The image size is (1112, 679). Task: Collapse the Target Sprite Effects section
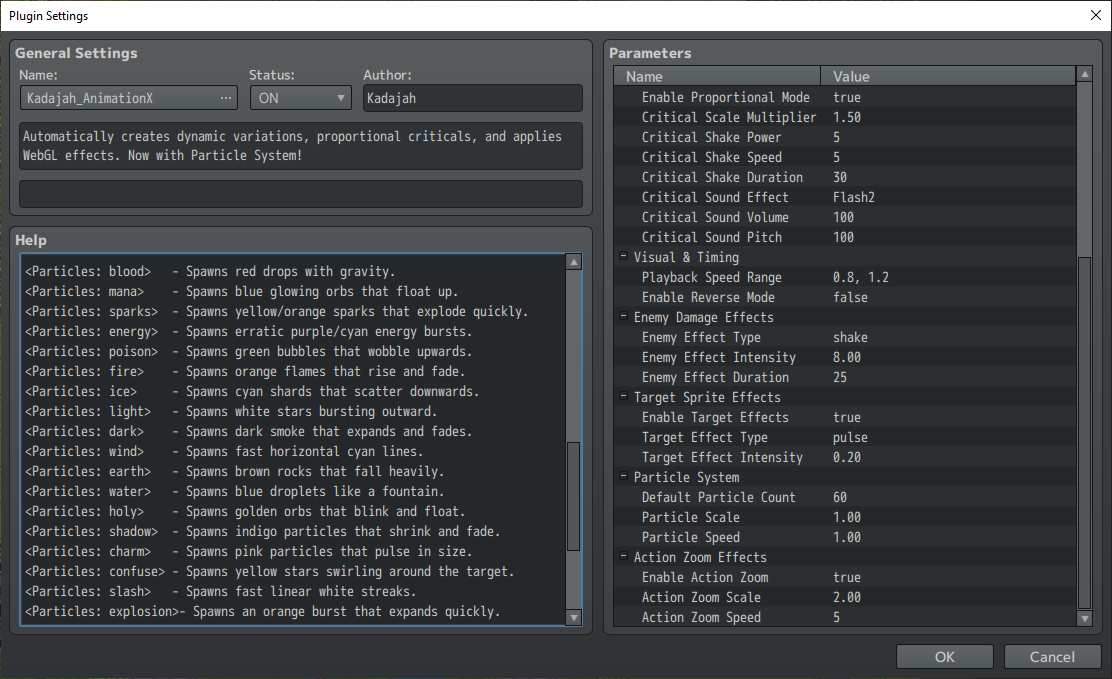[623, 396]
